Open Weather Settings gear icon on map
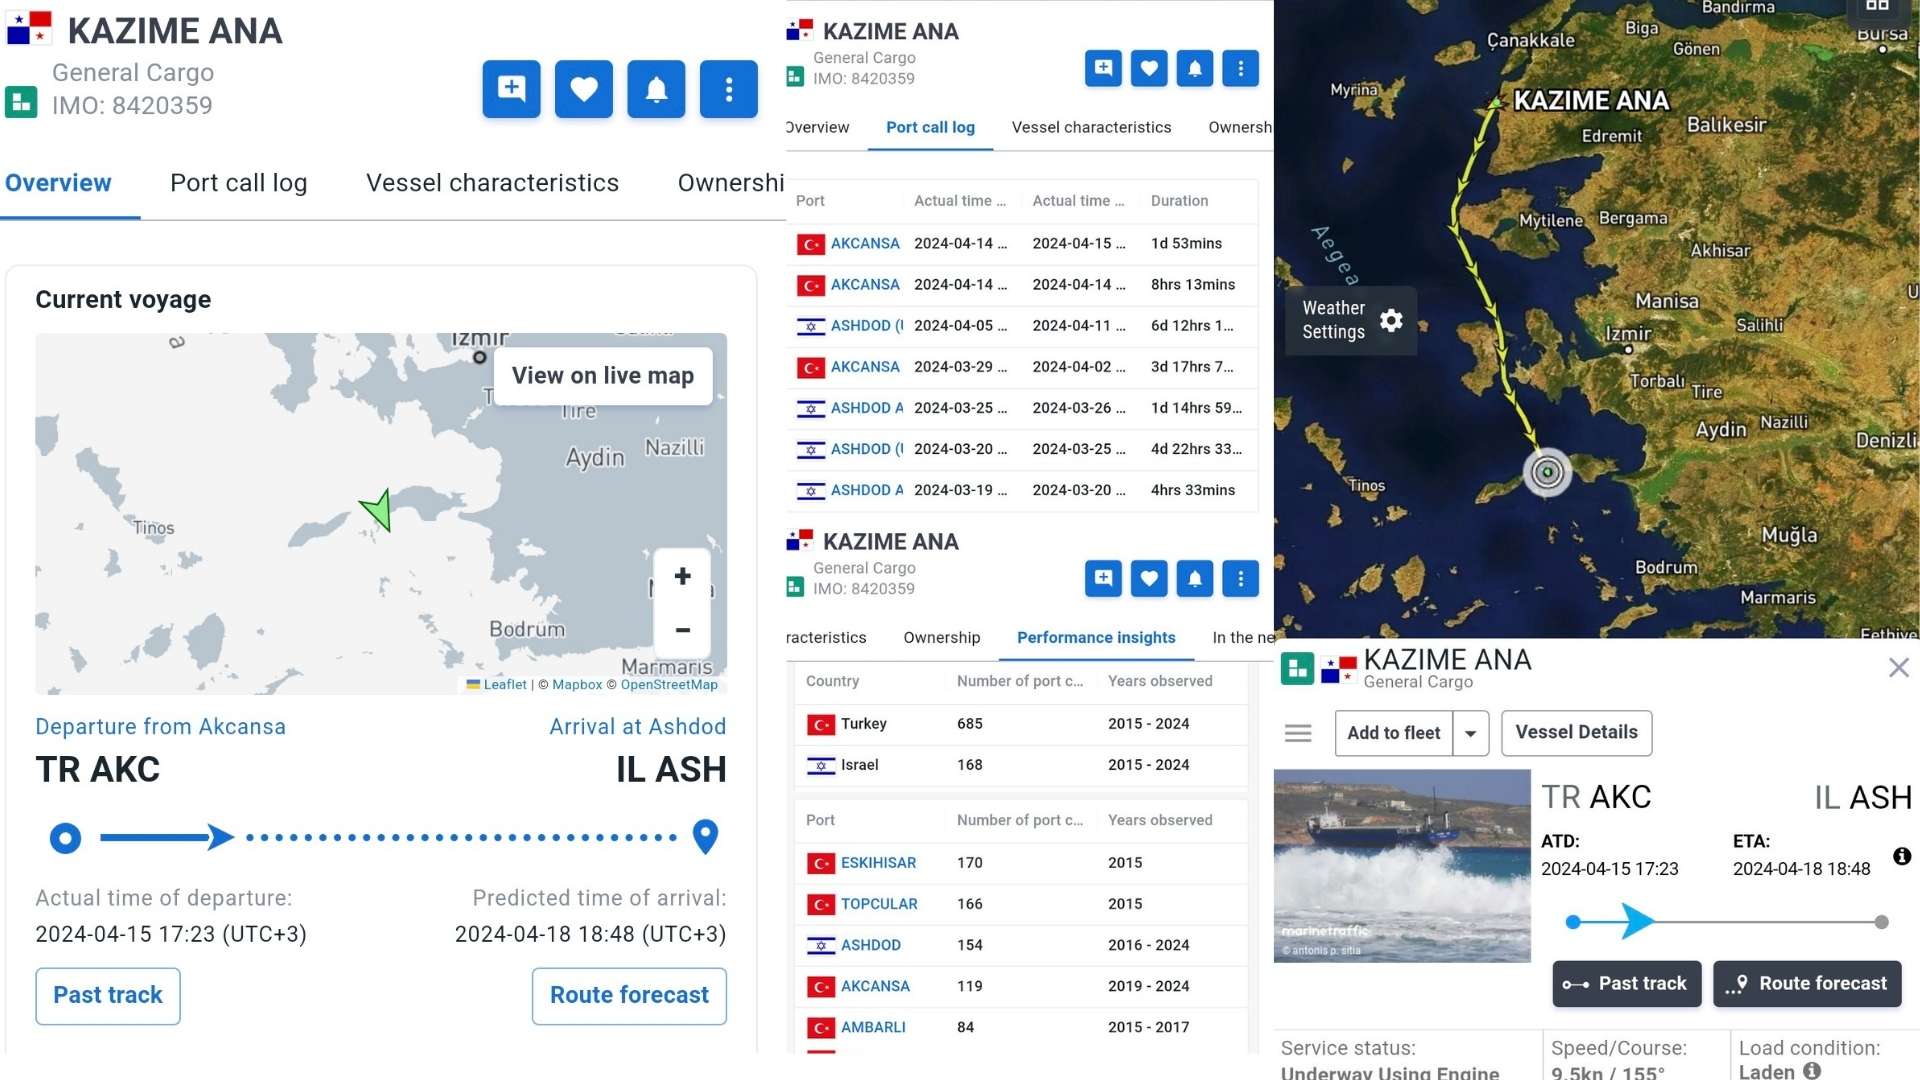Image resolution: width=1920 pixels, height=1080 pixels. (x=1391, y=320)
